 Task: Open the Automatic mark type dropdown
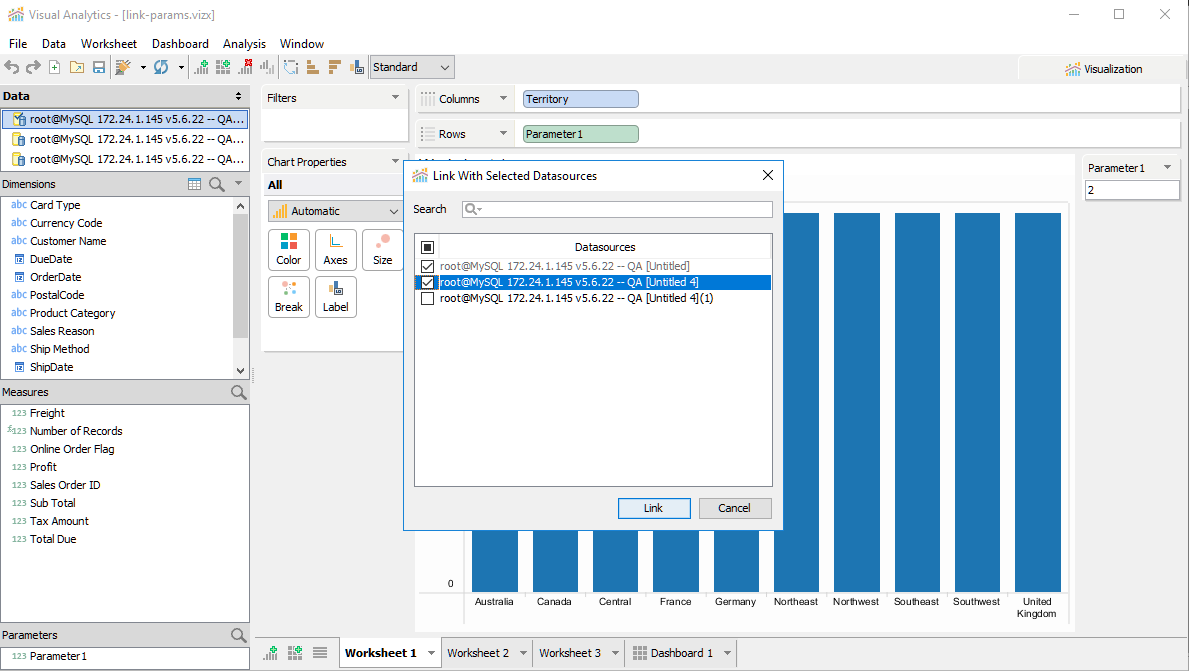tap(334, 212)
